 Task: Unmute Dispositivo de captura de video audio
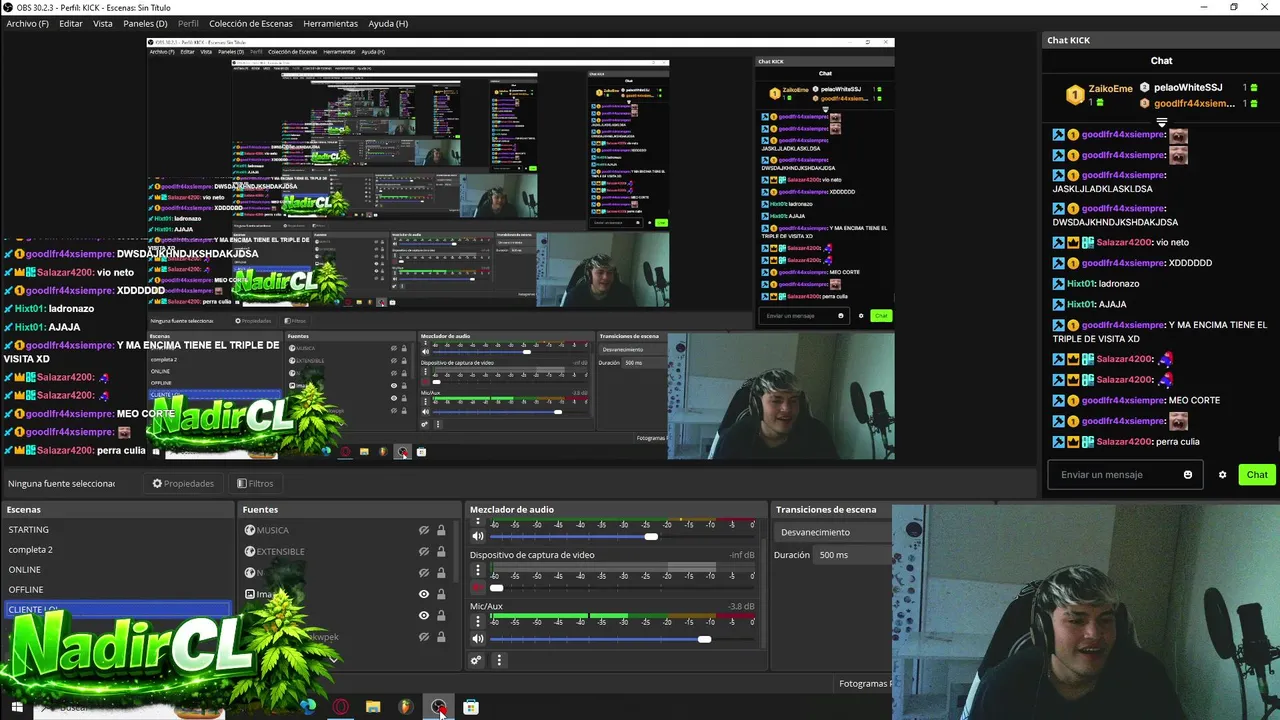click(x=478, y=587)
